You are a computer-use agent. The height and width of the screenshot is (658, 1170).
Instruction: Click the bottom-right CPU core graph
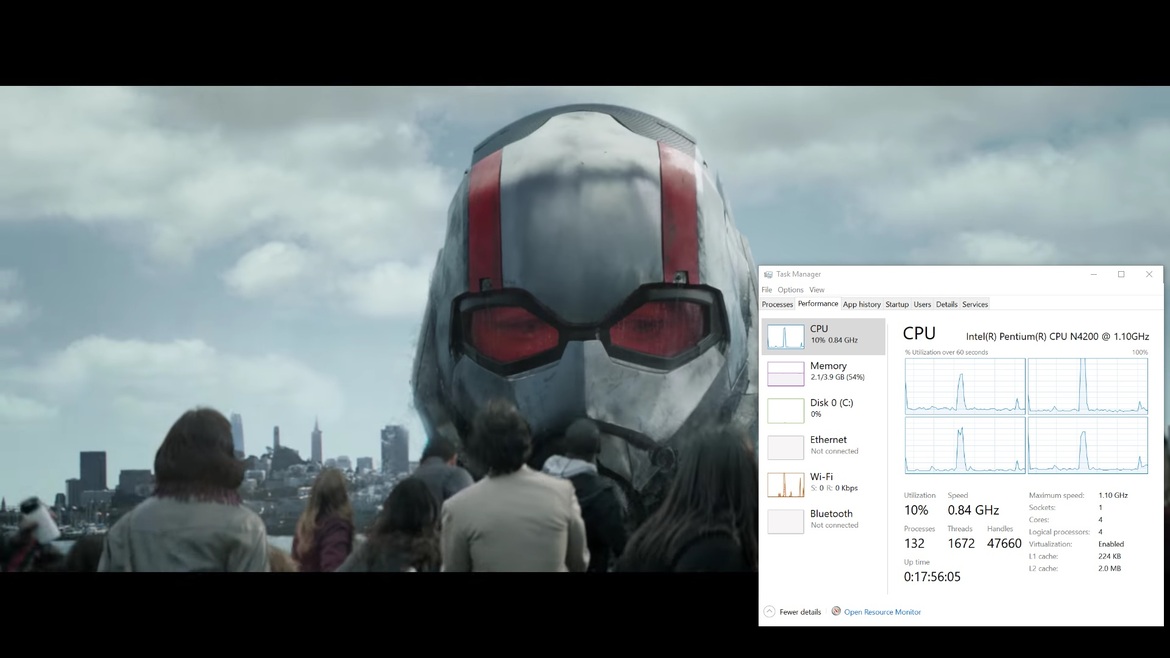[x=1088, y=445]
